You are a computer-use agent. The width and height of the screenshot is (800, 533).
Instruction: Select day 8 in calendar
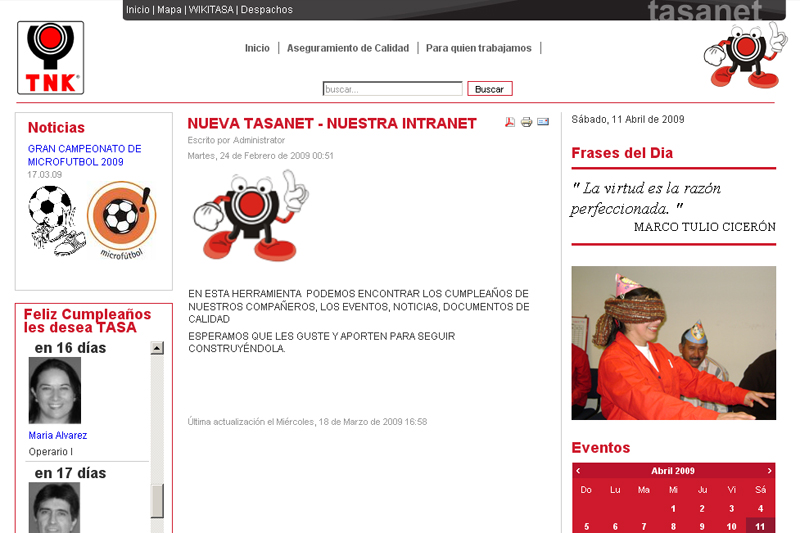[673, 526]
